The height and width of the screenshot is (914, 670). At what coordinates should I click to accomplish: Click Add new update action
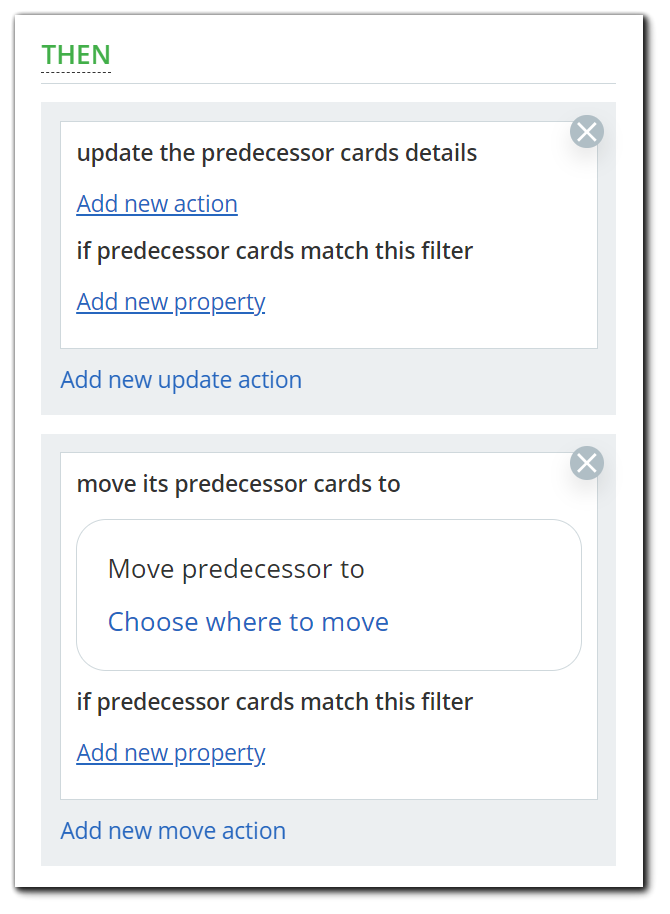pyautogui.click(x=181, y=380)
